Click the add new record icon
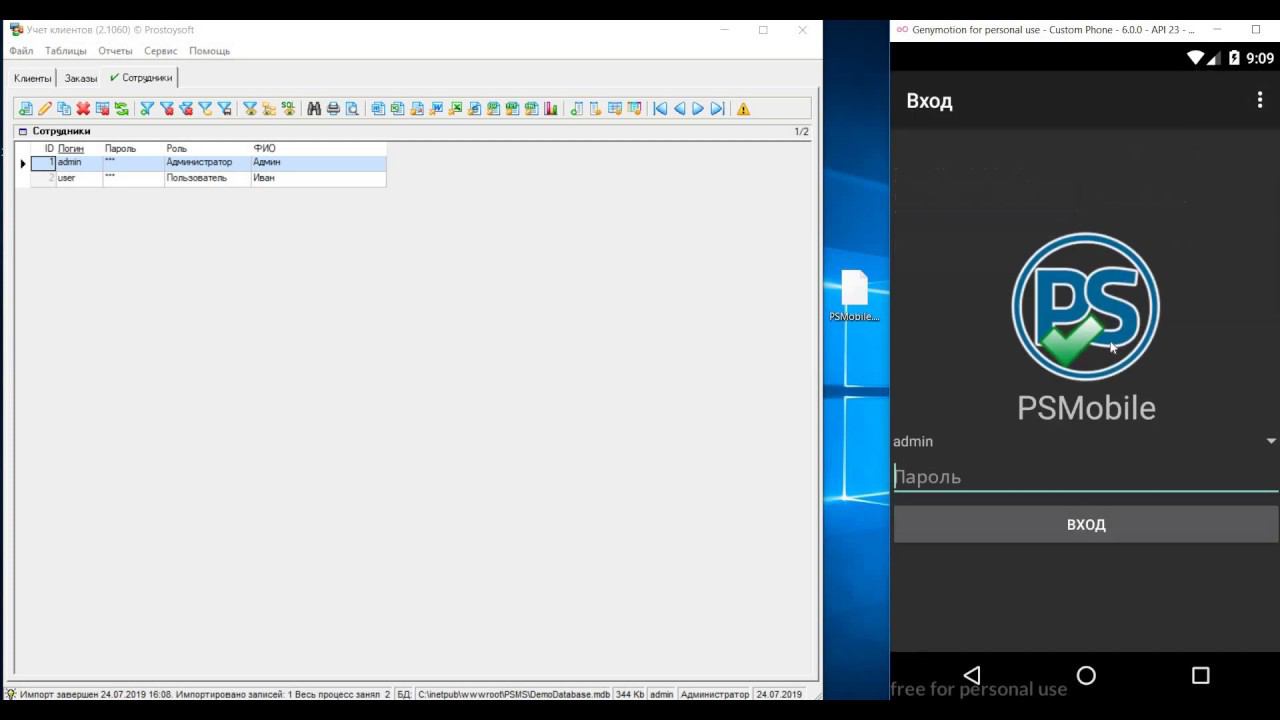The image size is (1280, 720). click(x=26, y=109)
